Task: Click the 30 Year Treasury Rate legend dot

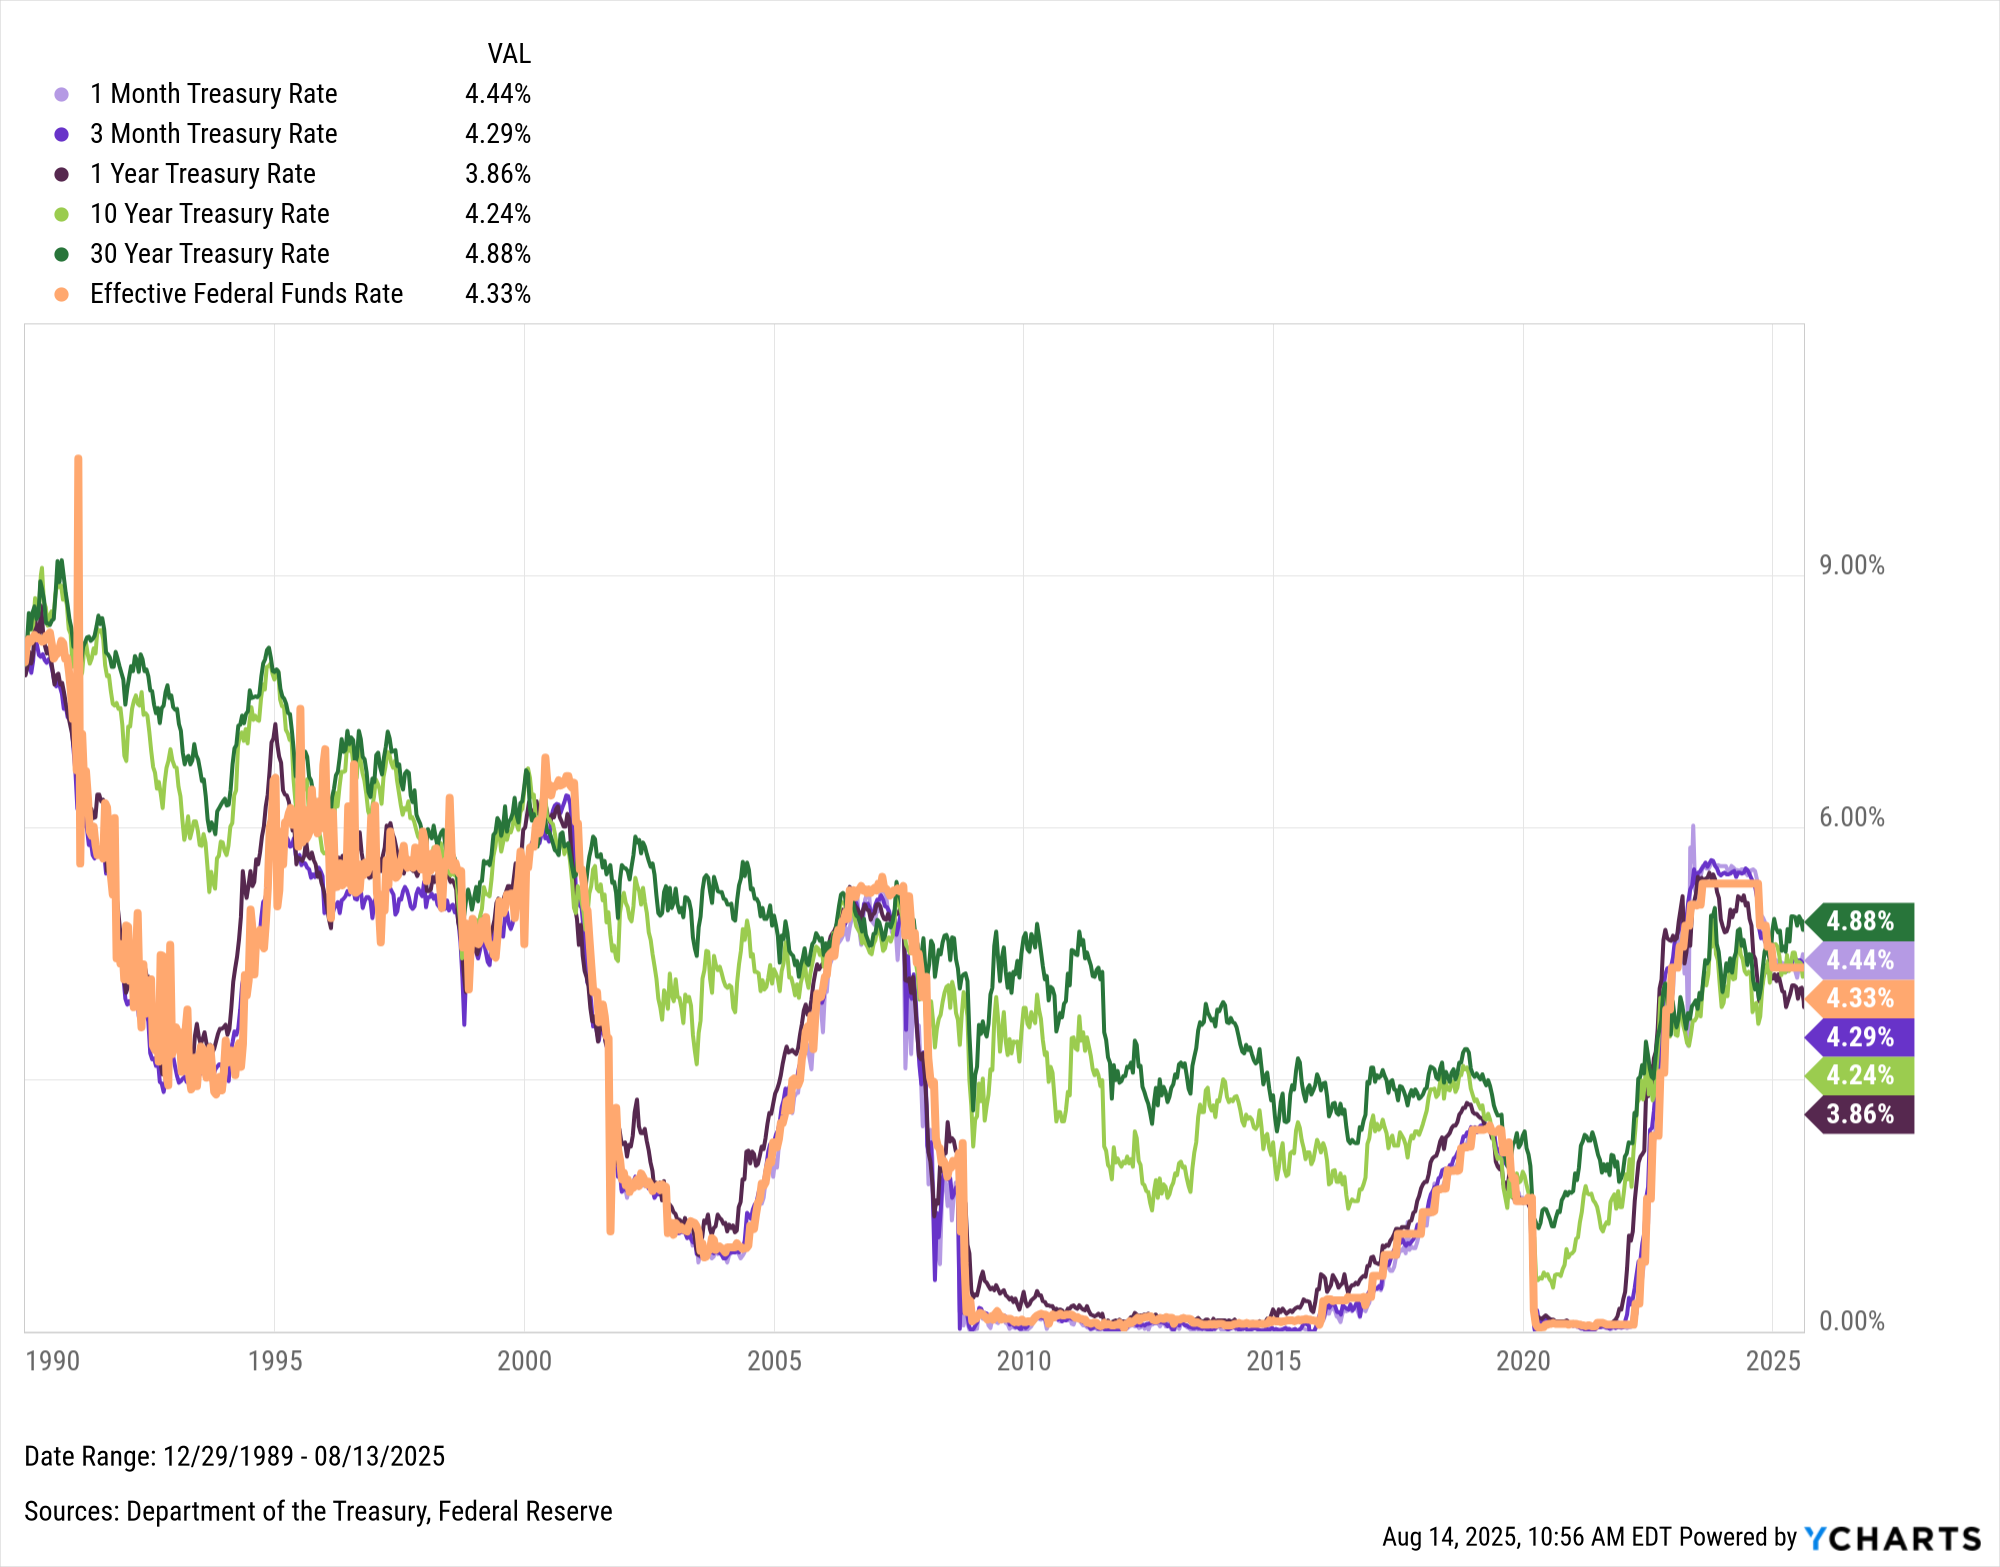Action: (x=62, y=255)
